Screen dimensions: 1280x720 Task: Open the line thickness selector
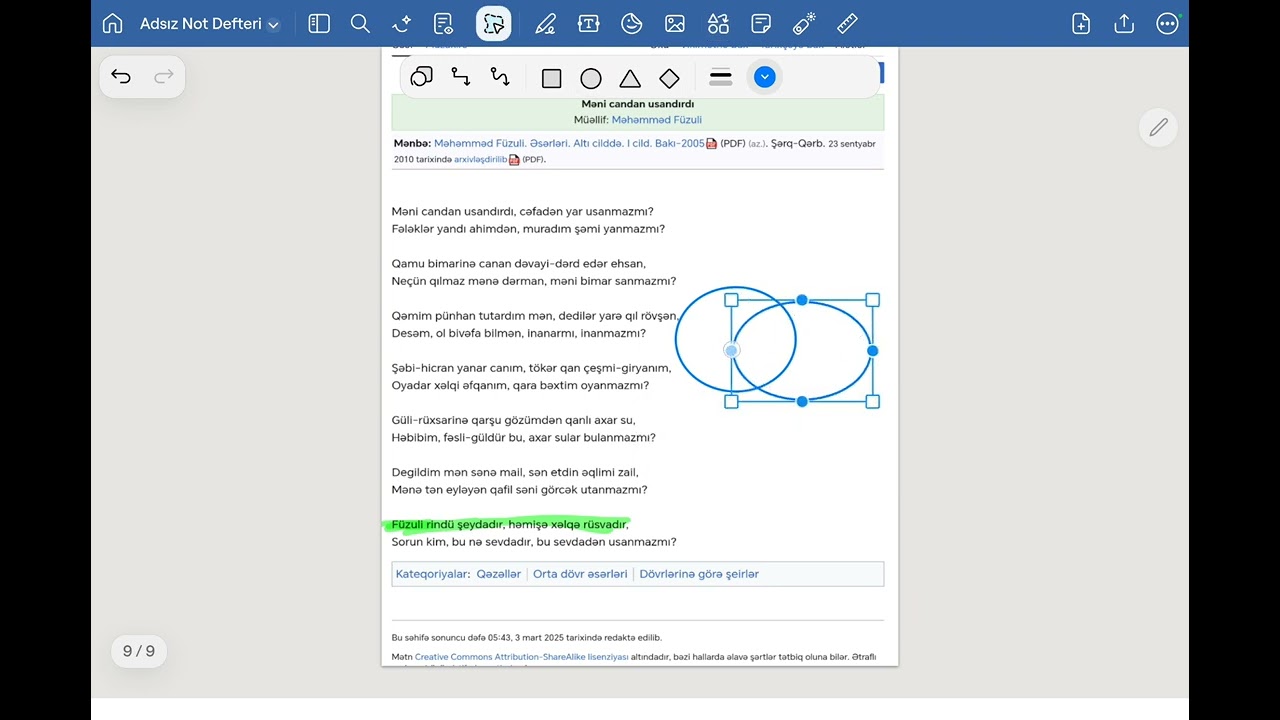click(x=721, y=77)
